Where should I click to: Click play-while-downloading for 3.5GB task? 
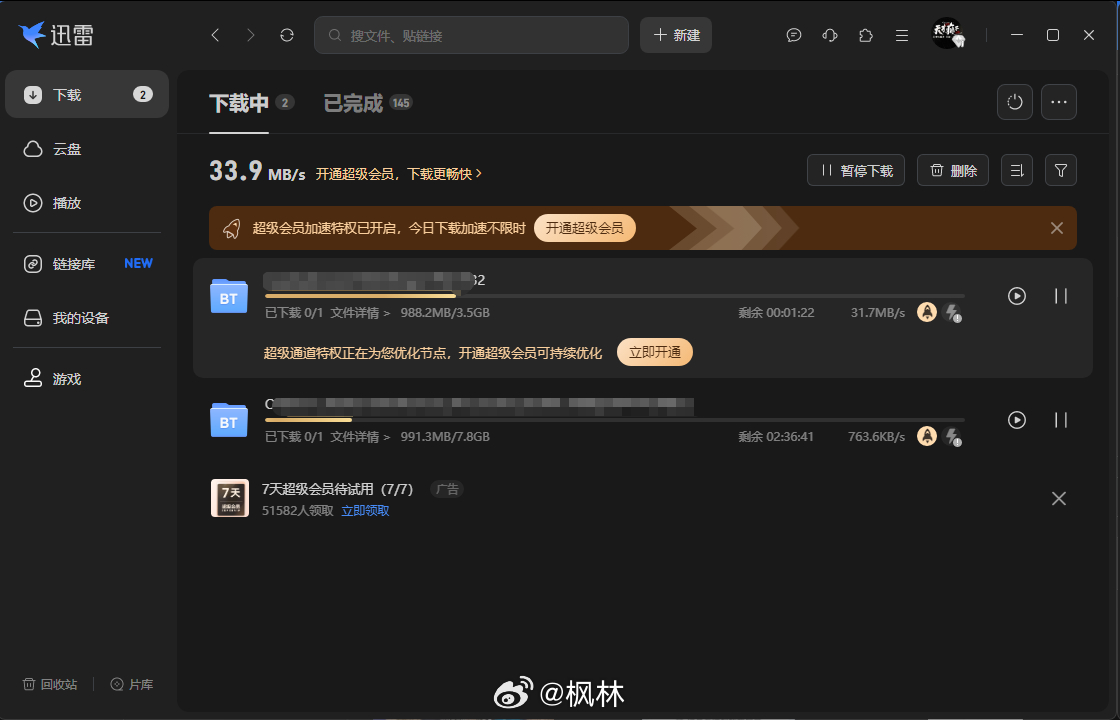click(x=1016, y=296)
